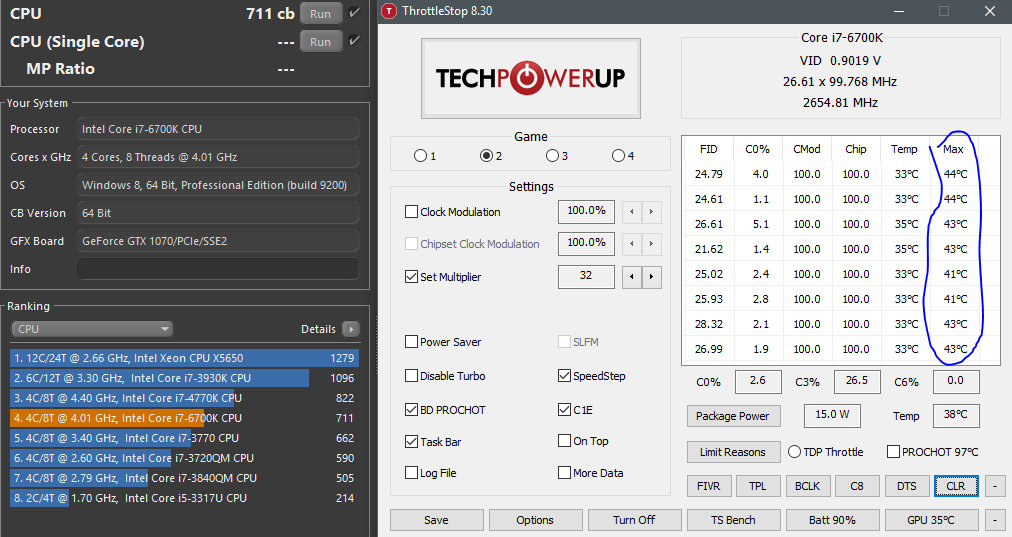The image size is (1012, 537).
Task: Open the FIVR window
Action: (709, 486)
